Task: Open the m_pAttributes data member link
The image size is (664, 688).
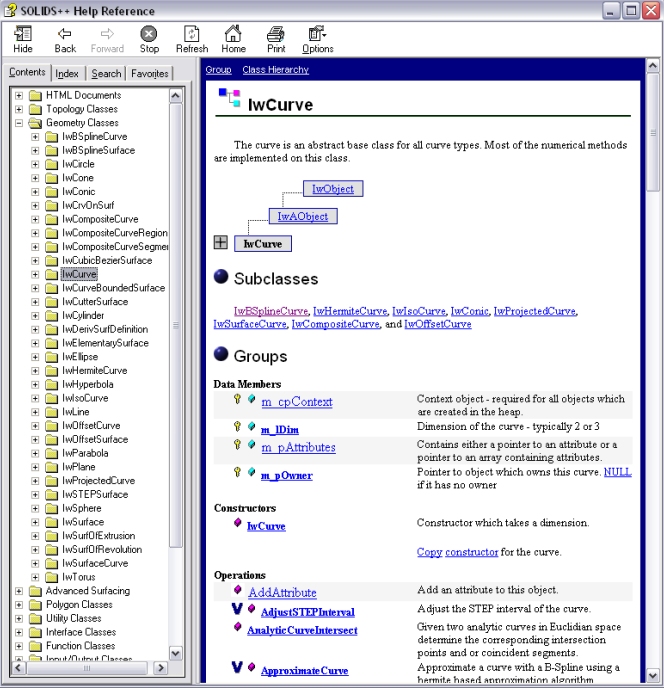Action: (298, 448)
